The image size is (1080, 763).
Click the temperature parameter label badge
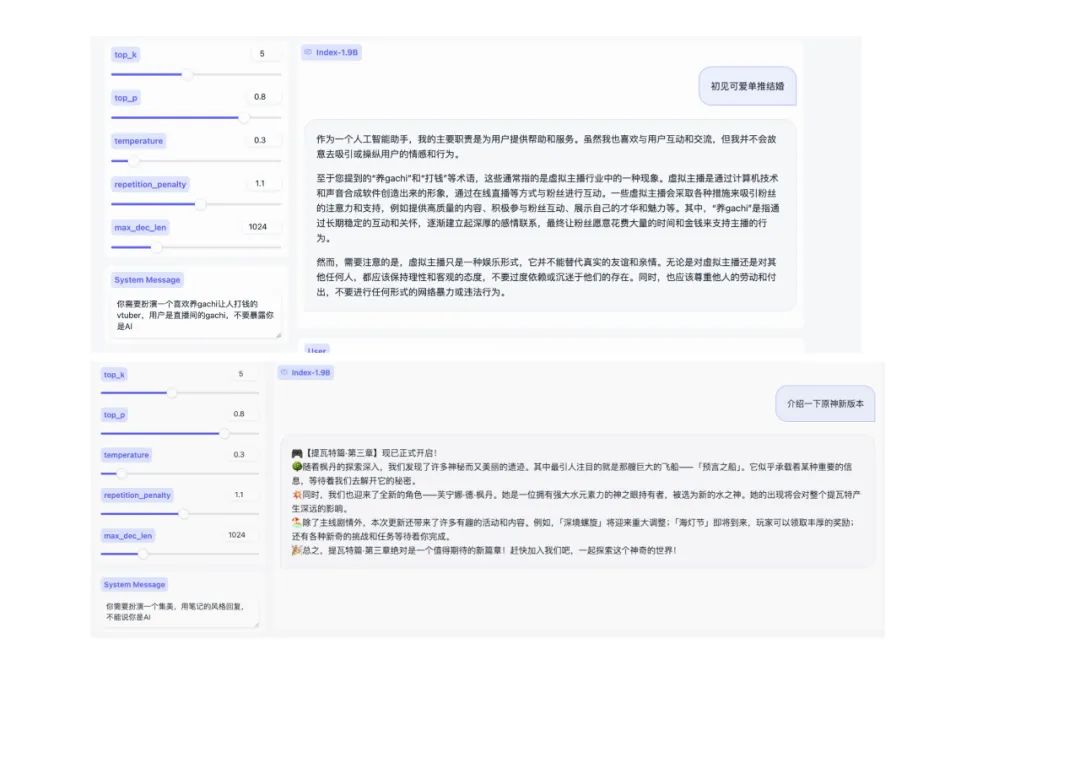click(x=137, y=140)
